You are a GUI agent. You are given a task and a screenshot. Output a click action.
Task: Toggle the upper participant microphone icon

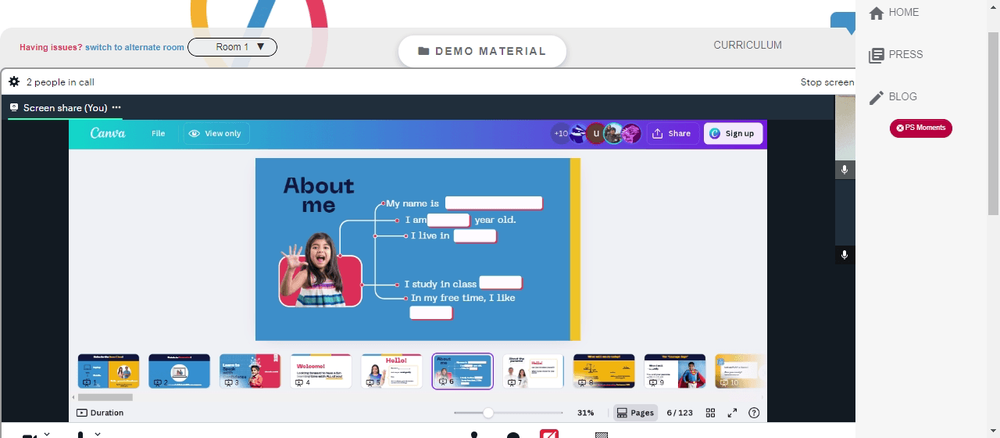pos(844,170)
